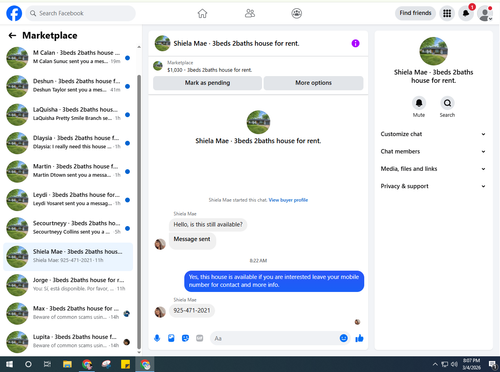This screenshot has width=500, height=372.
Task: Open Sticky Notes in taskbar
Action: (x=125, y=364)
